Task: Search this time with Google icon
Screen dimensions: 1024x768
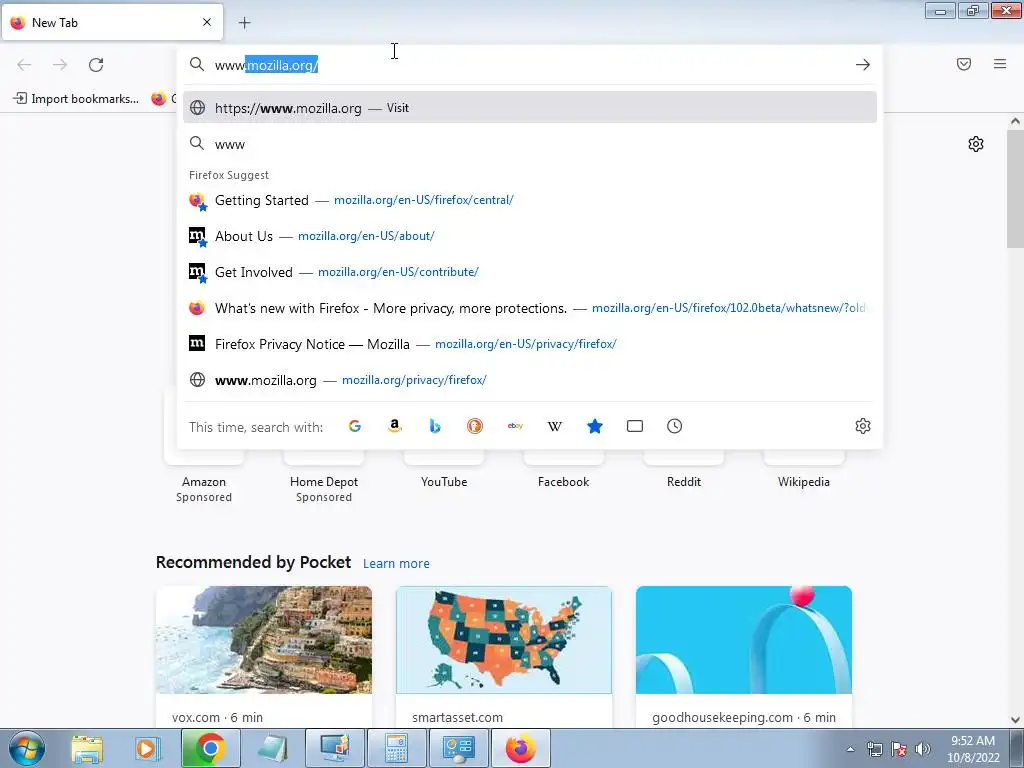Action: [355, 426]
